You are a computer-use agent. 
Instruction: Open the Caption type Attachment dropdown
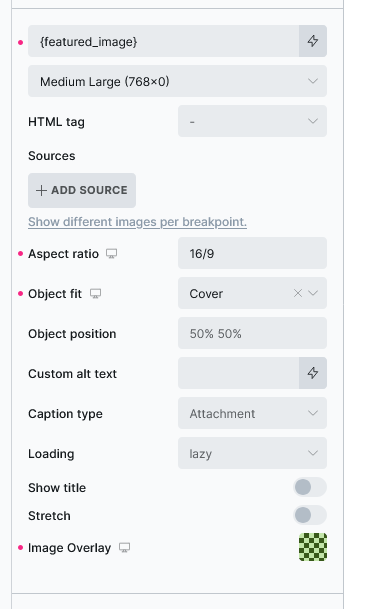(253, 413)
